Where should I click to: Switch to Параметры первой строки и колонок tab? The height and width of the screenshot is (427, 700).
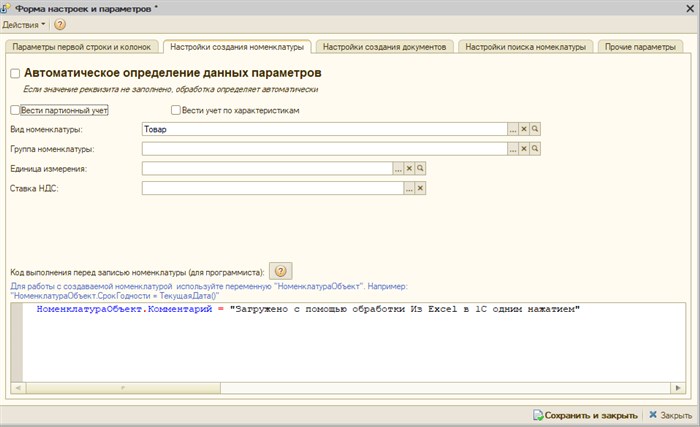(82, 47)
